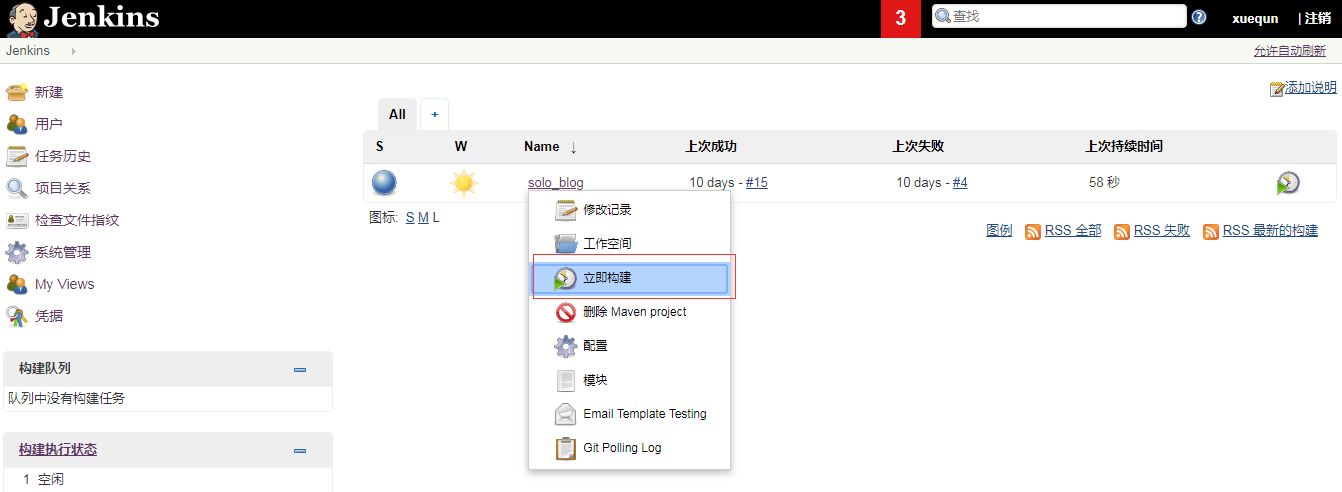Viewport: 1342px width, 492px height.
Task: Set icon size to M
Action: (423, 218)
